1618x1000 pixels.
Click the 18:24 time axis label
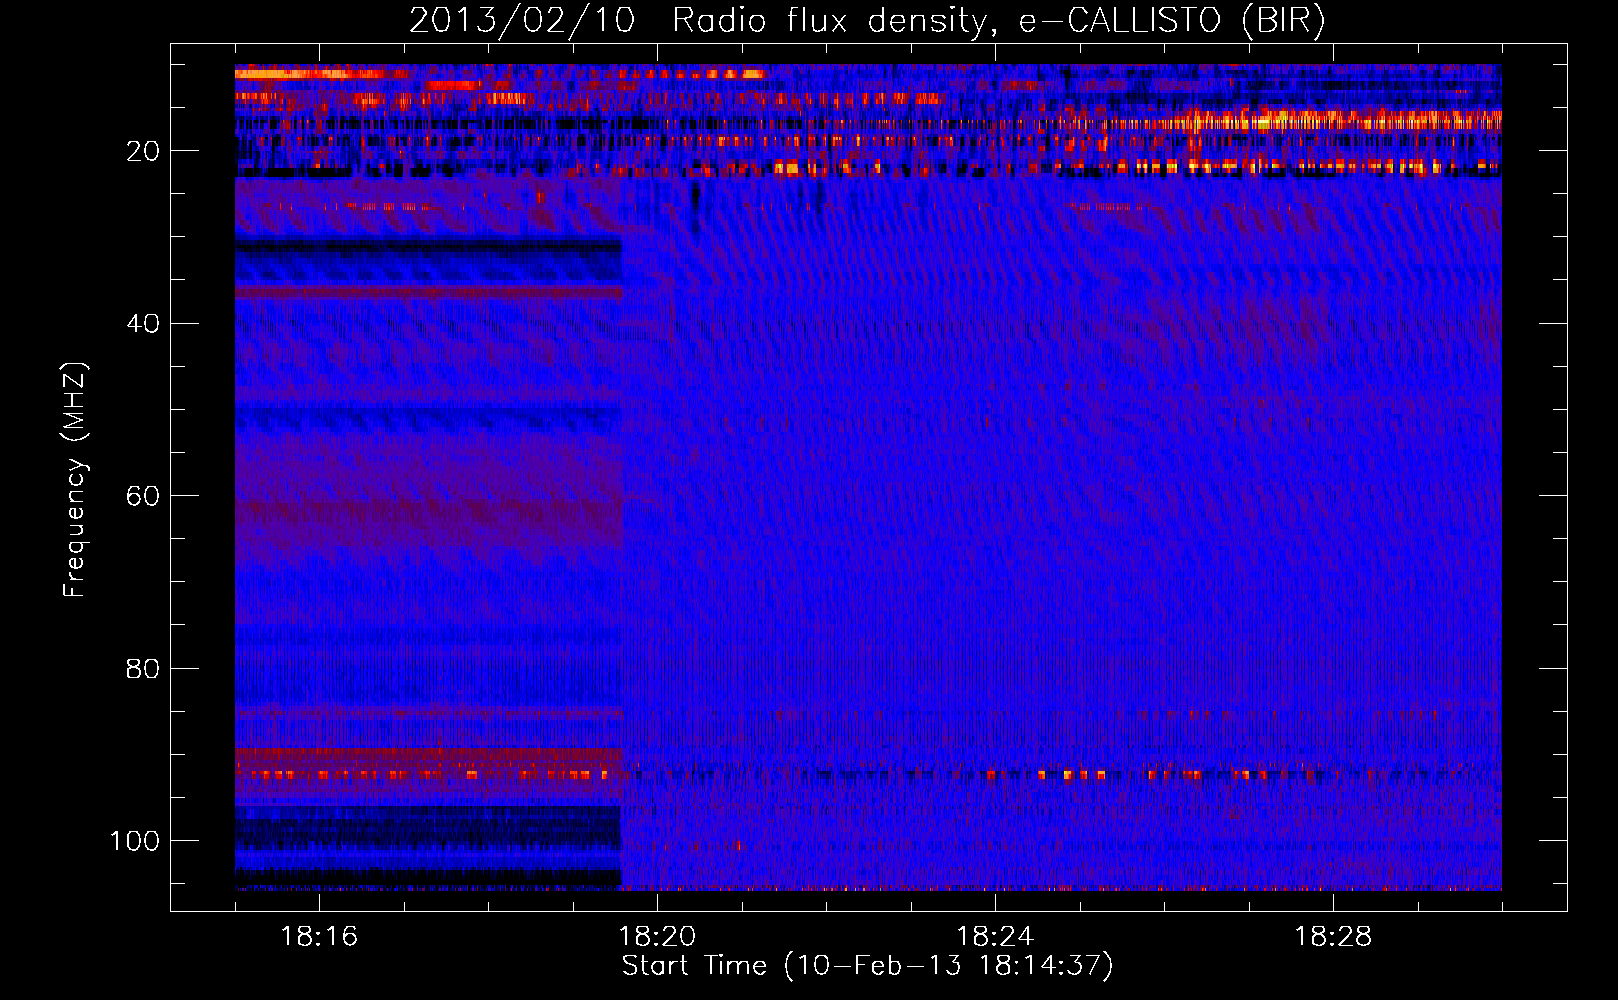click(994, 937)
